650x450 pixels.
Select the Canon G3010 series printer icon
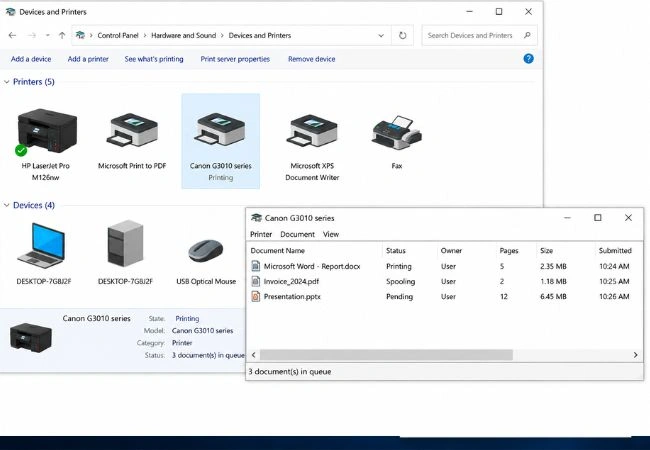[220, 129]
